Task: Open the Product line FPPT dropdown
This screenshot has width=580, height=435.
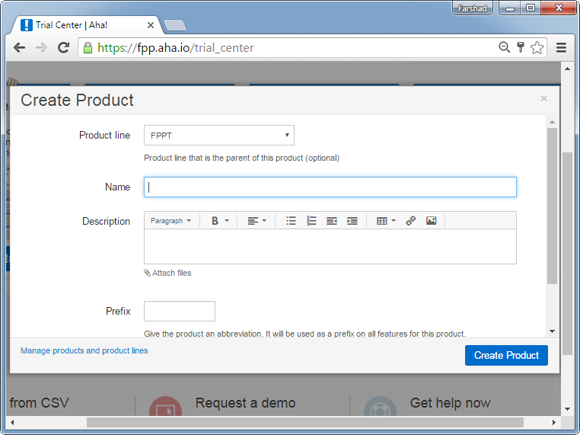Action: point(219,135)
